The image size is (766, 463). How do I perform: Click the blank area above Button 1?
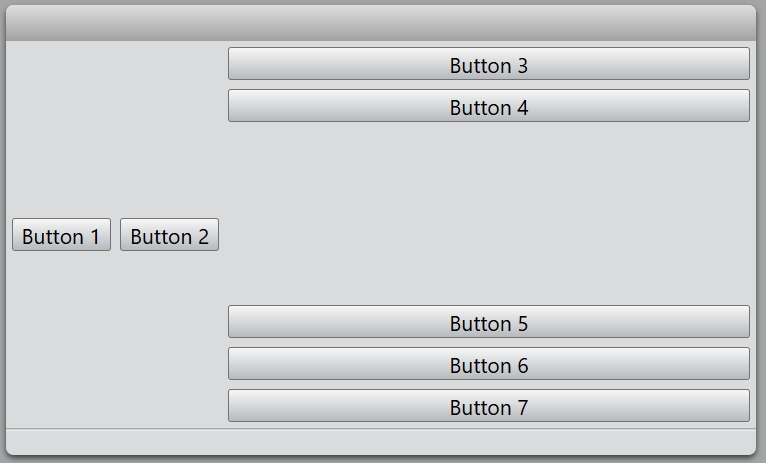[61, 130]
